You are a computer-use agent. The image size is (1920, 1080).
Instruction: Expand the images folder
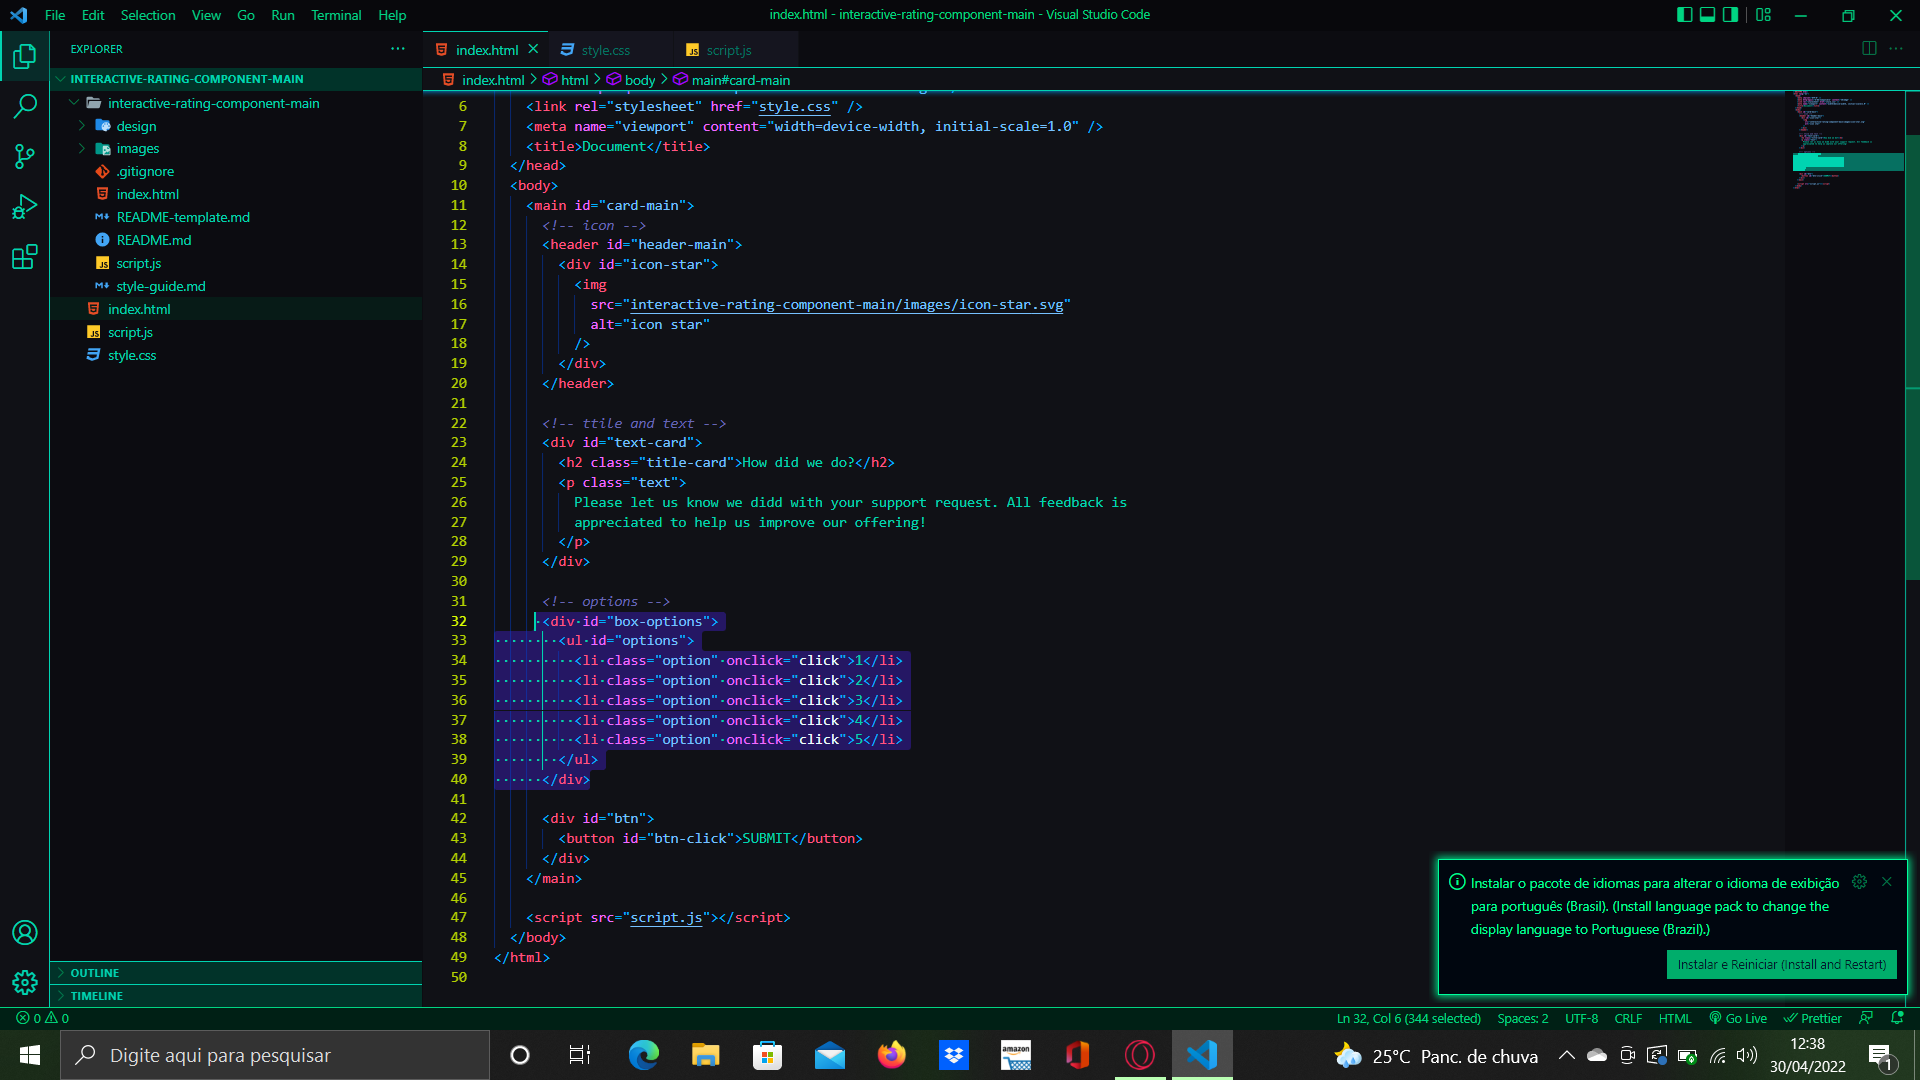[236, 149]
